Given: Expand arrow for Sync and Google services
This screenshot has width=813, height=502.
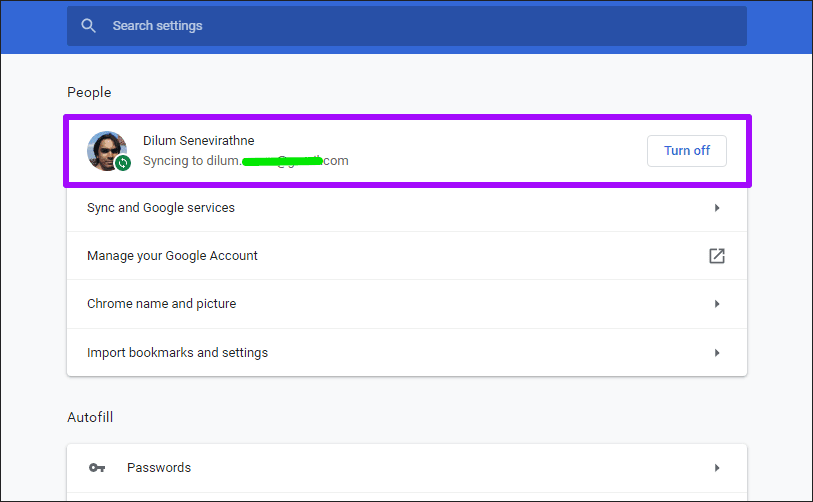Looking at the screenshot, I should click(x=717, y=208).
